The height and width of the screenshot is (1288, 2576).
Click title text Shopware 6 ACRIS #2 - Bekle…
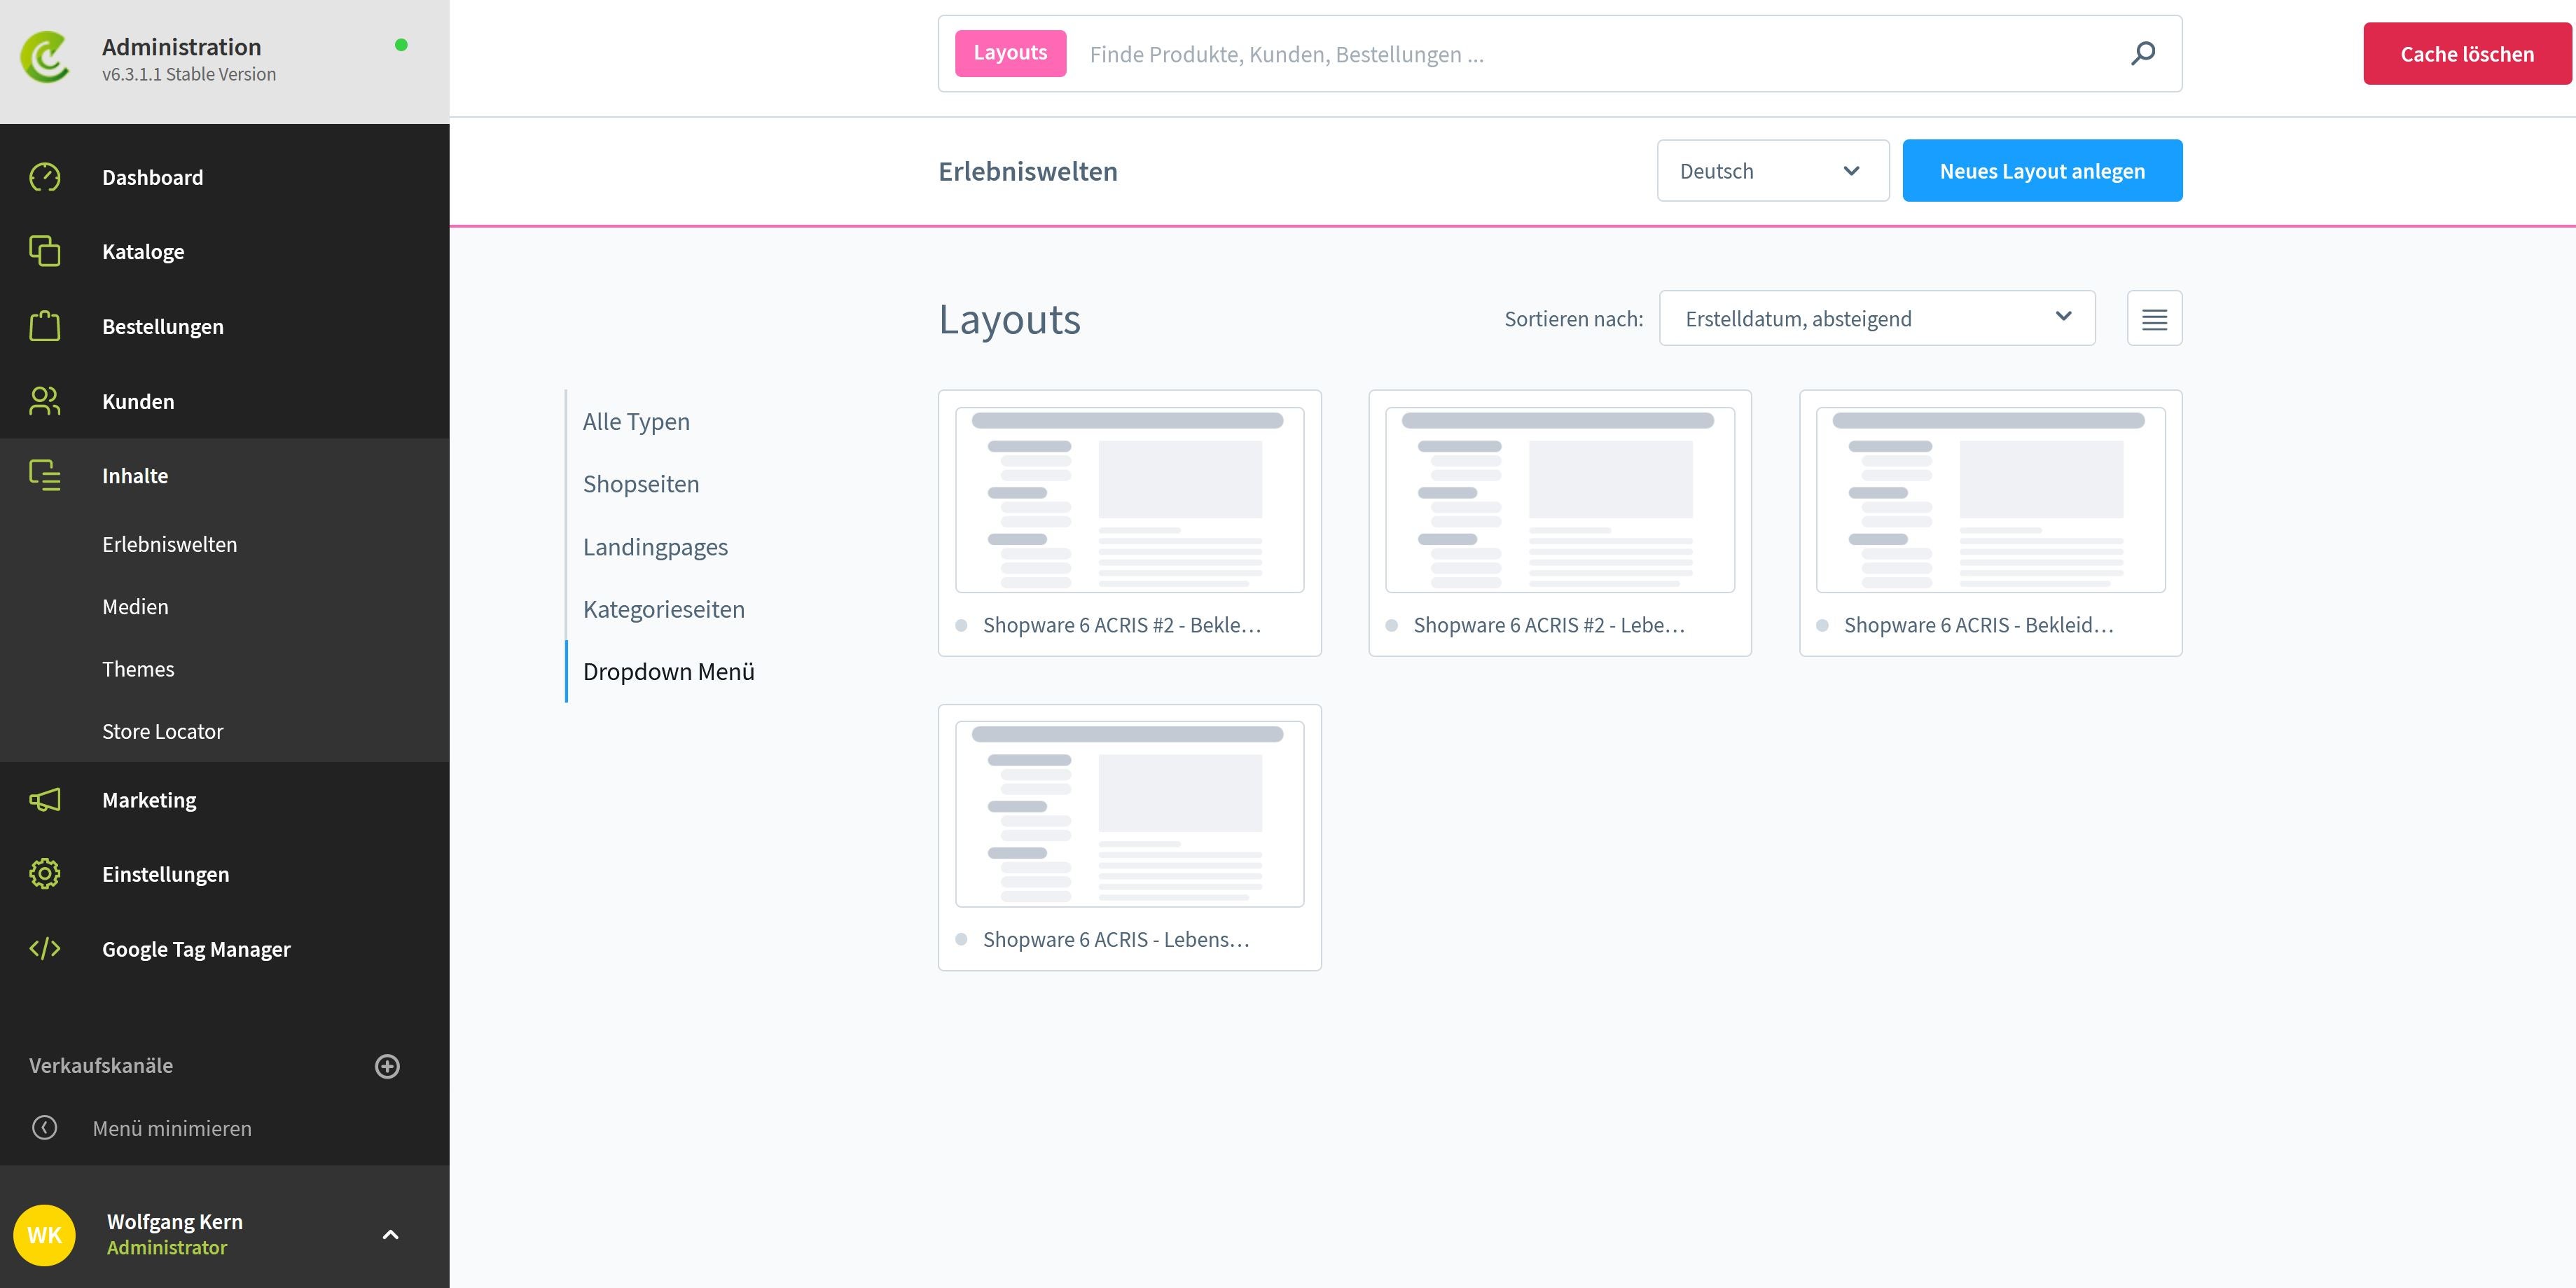click(x=1122, y=625)
